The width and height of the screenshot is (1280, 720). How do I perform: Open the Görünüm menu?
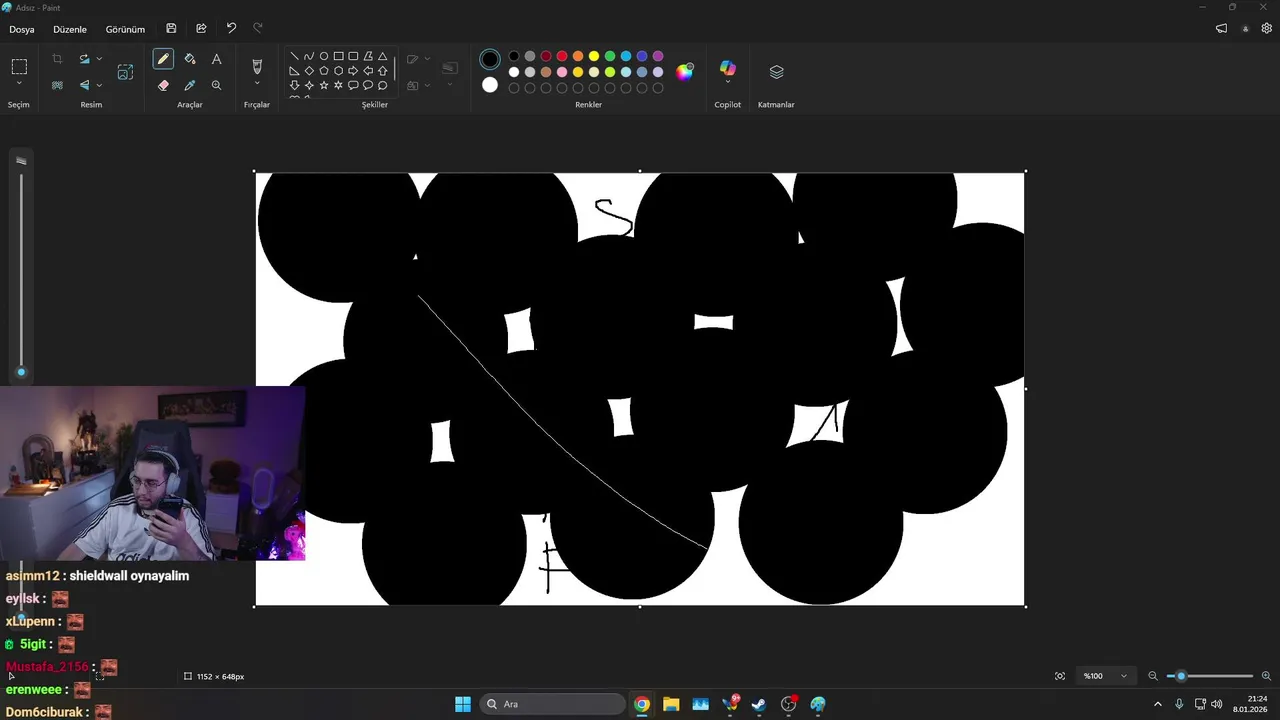[125, 29]
